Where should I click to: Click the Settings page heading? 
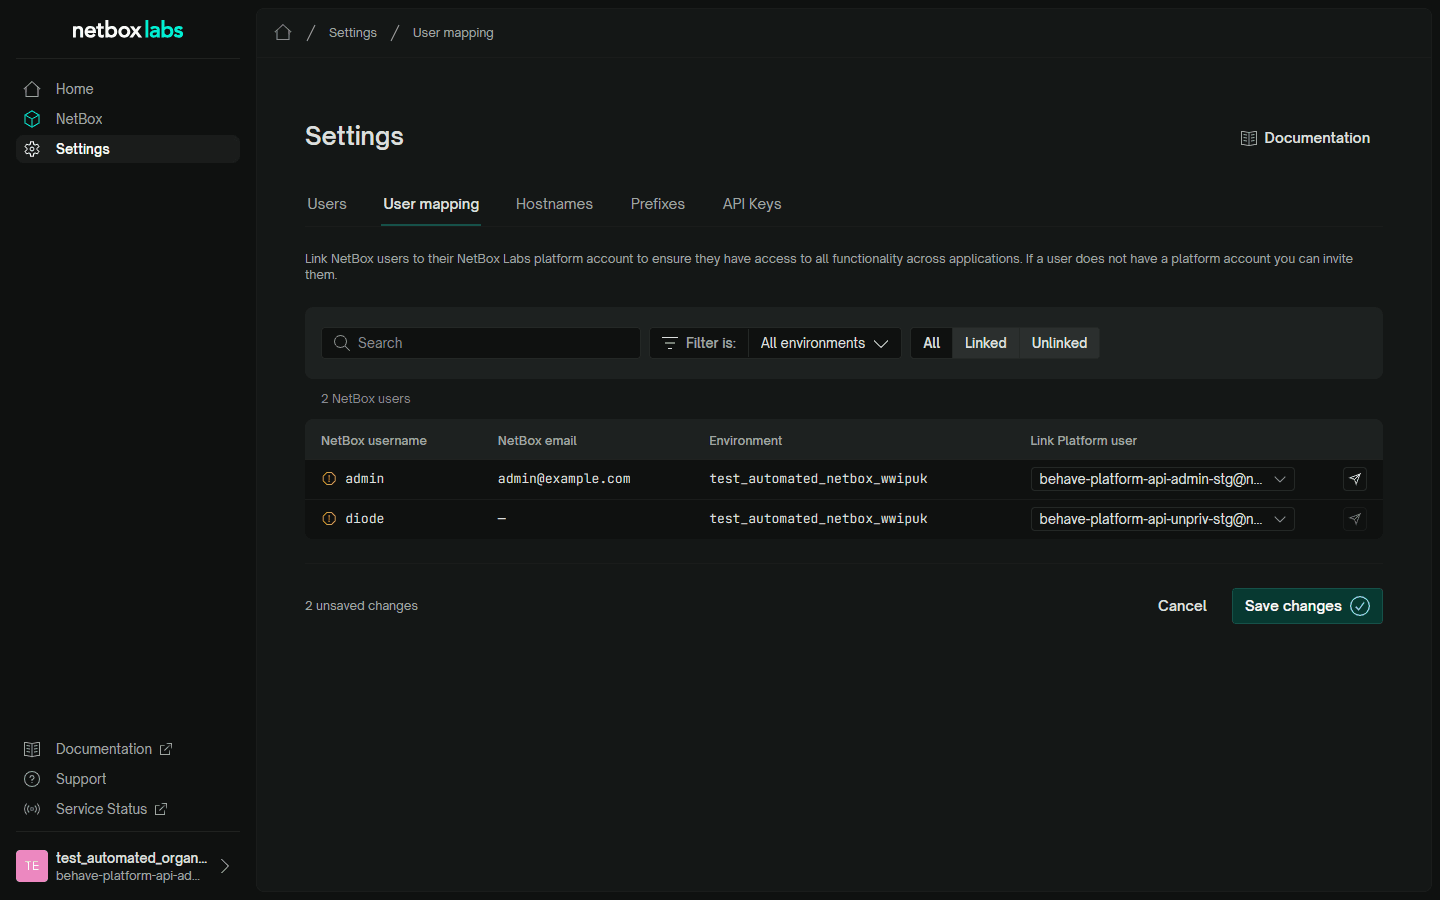pyautogui.click(x=354, y=136)
